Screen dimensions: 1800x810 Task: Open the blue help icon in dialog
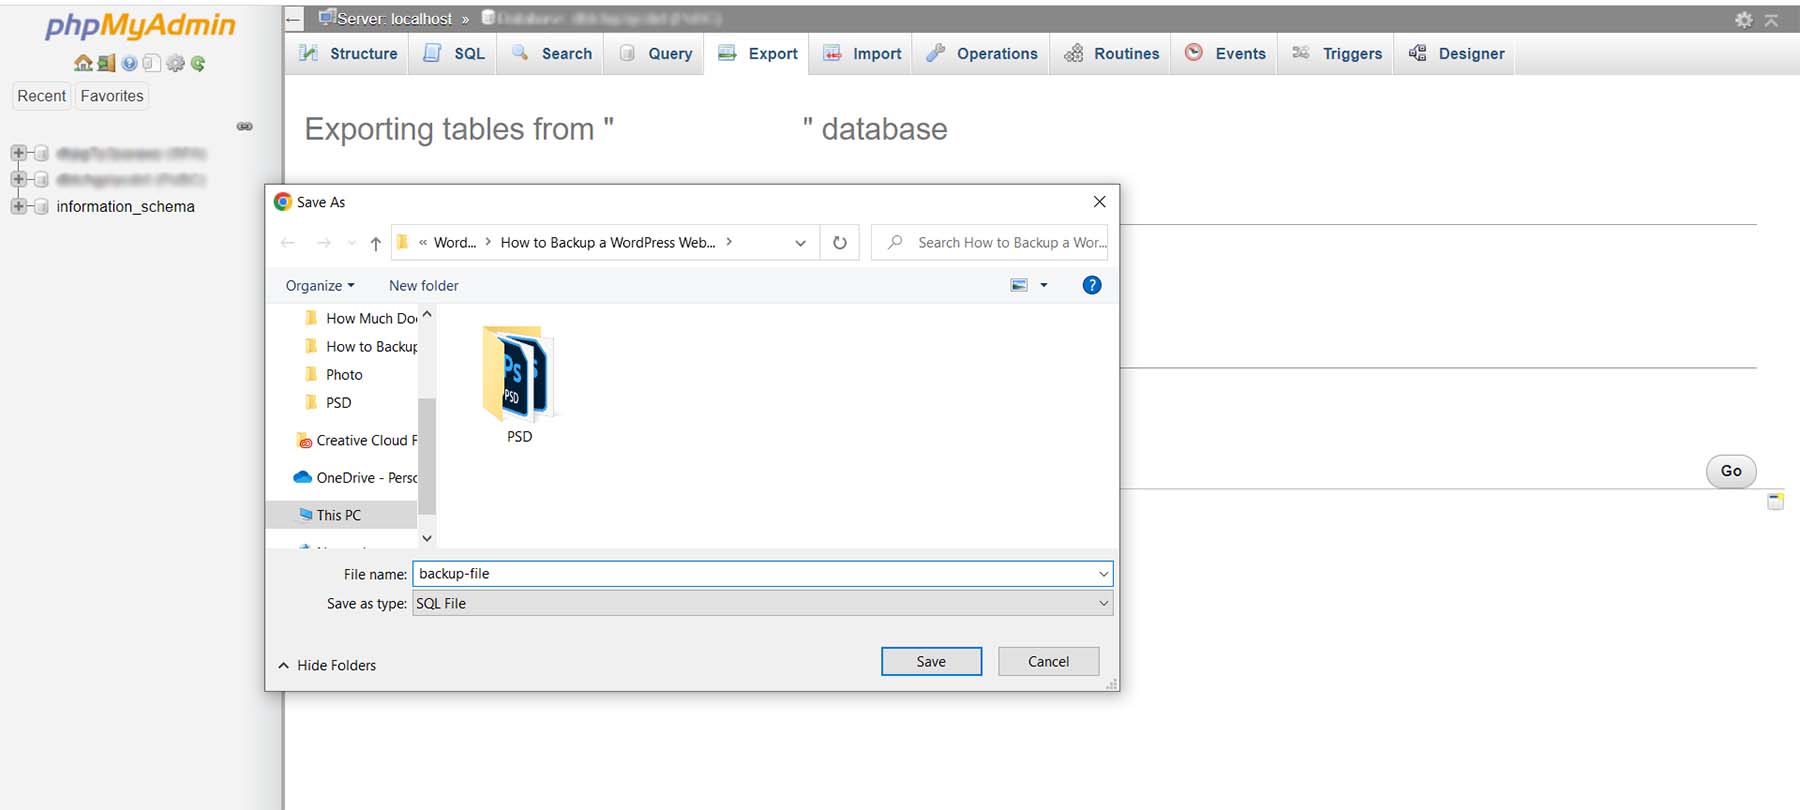[x=1092, y=285]
